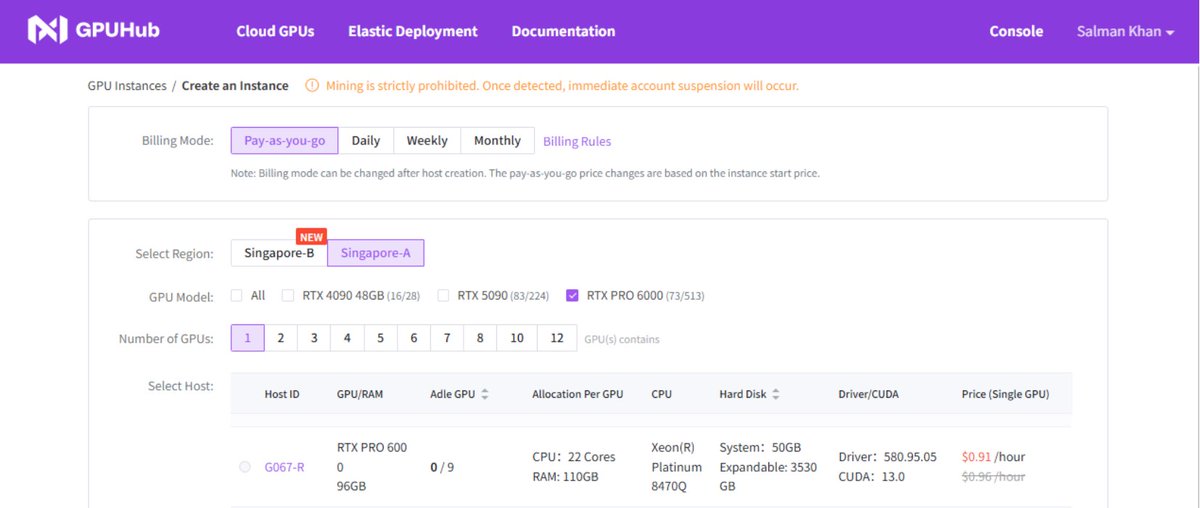The image size is (1200, 508).
Task: Click the 0 / 9 idle GPU value
Action: click(x=442, y=467)
